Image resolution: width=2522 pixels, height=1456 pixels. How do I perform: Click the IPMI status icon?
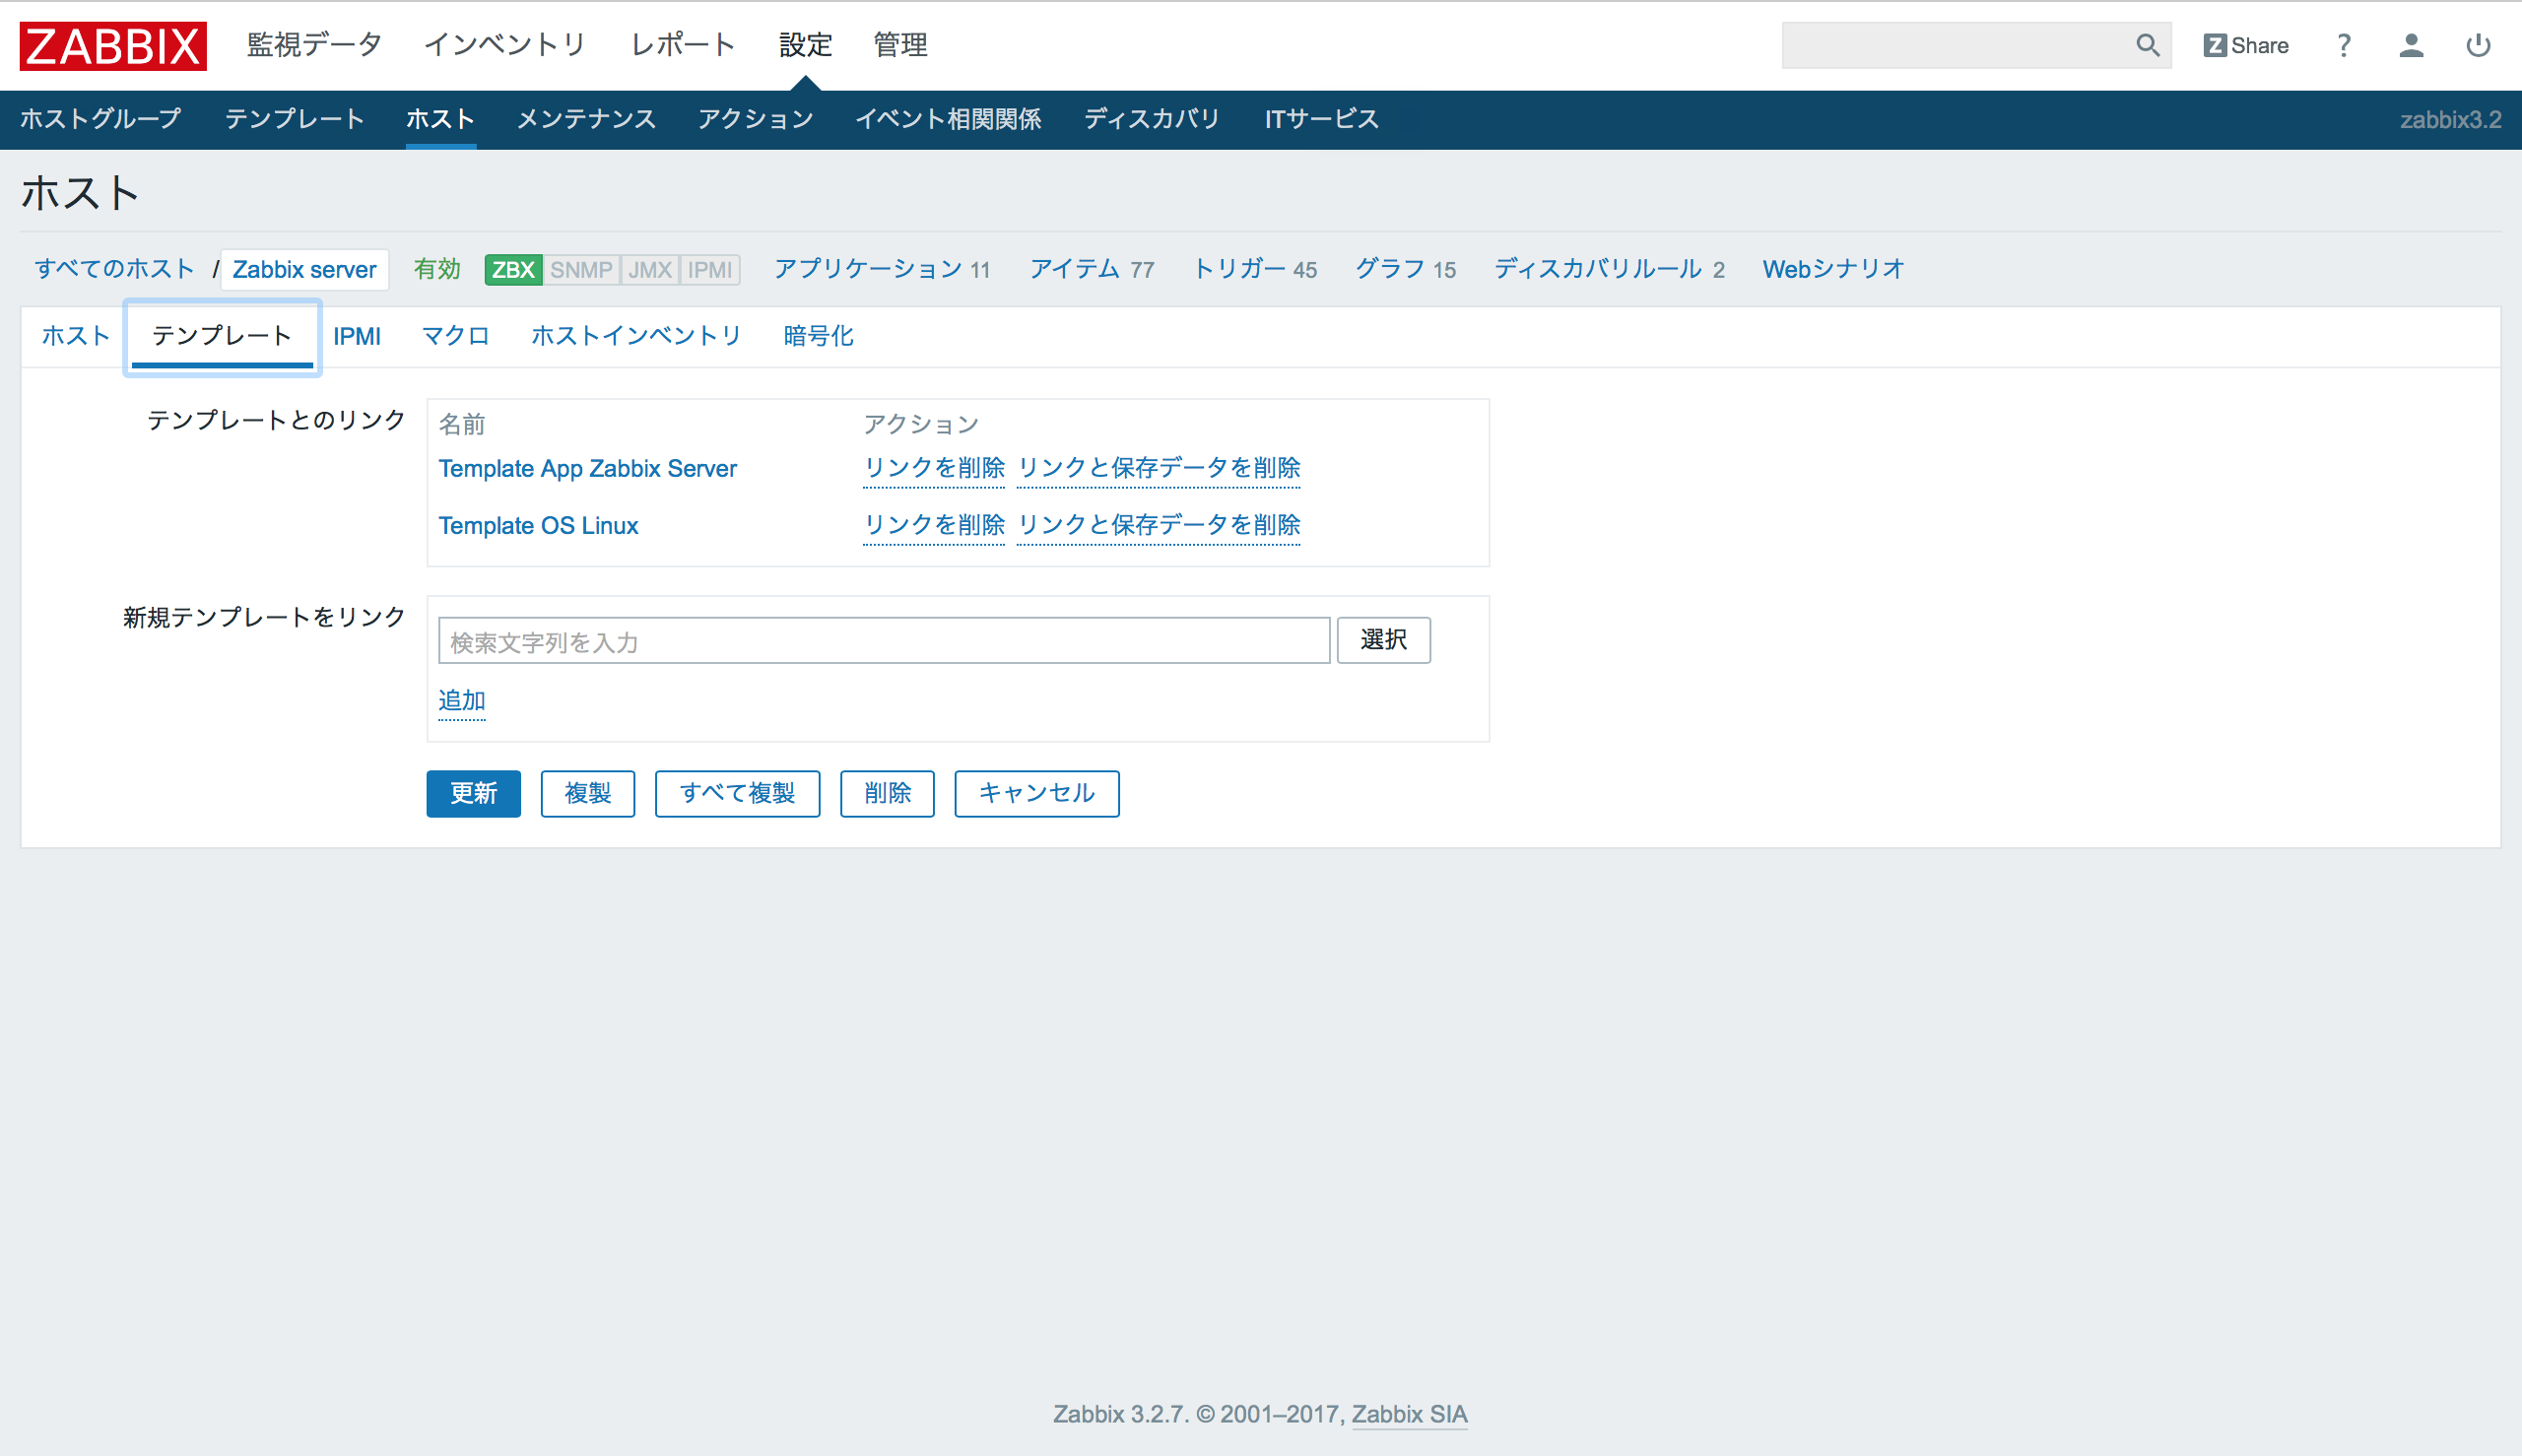(x=709, y=269)
